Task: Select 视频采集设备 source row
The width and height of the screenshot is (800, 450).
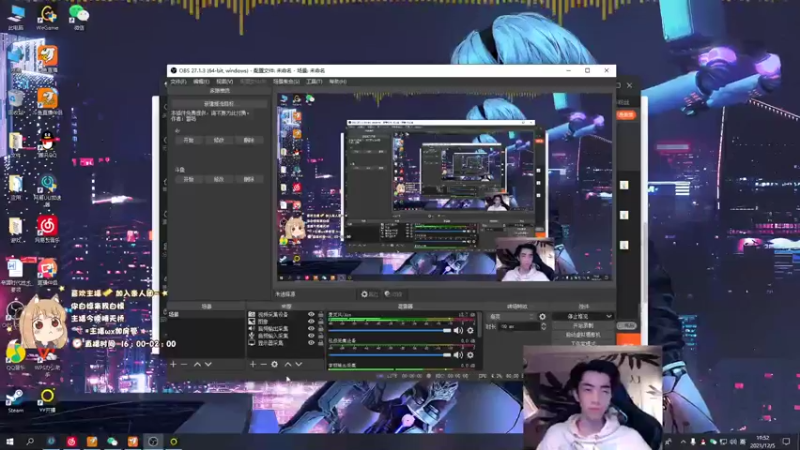Action: coord(286,315)
